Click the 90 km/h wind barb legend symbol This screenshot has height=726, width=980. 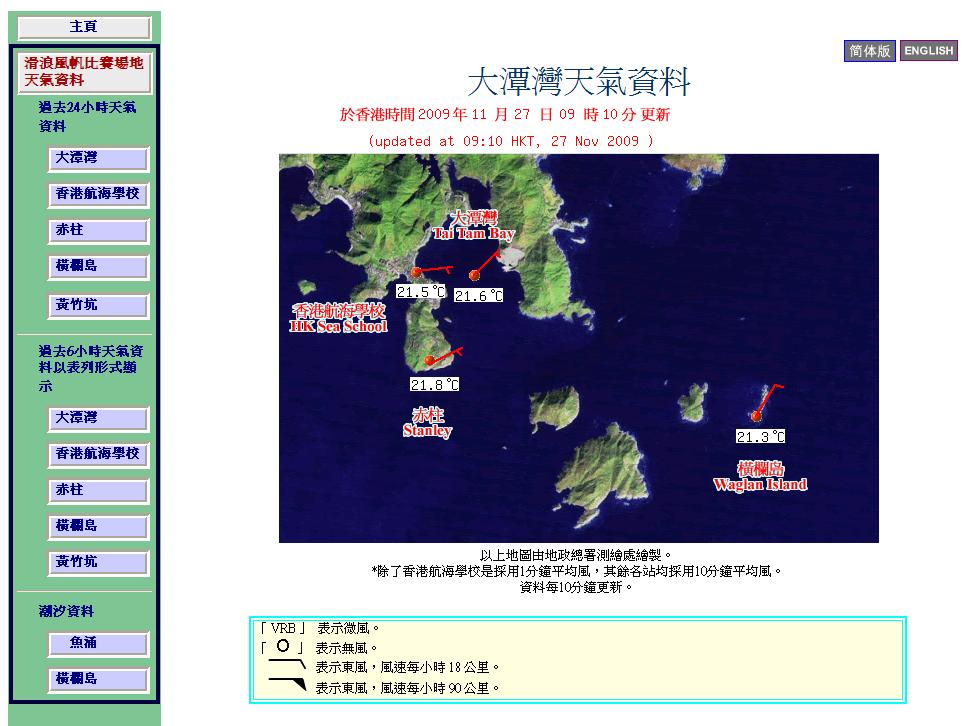coord(286,685)
